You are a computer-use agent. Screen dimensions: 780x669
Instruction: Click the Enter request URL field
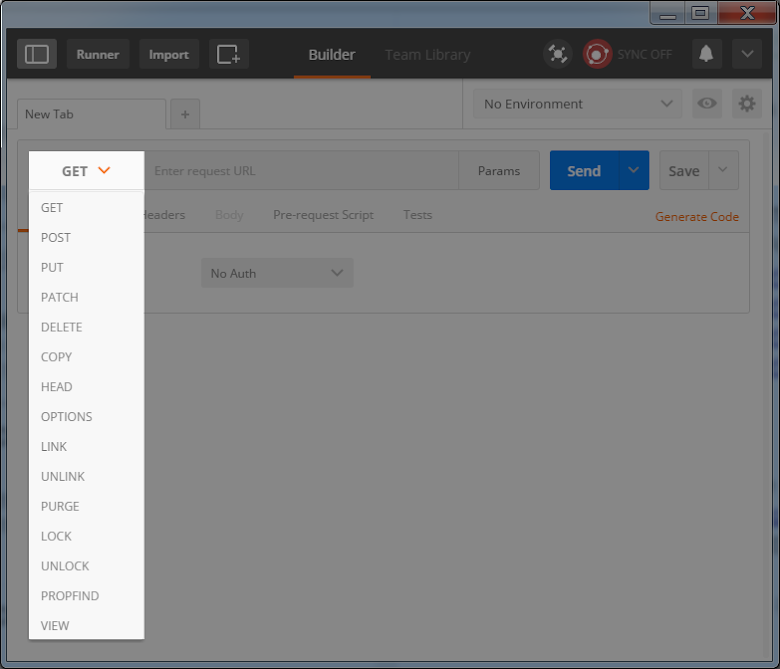(301, 170)
